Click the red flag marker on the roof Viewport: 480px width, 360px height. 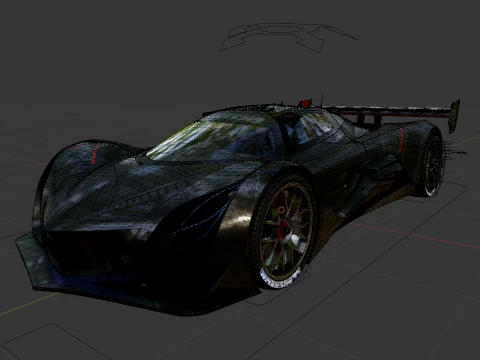[305, 102]
